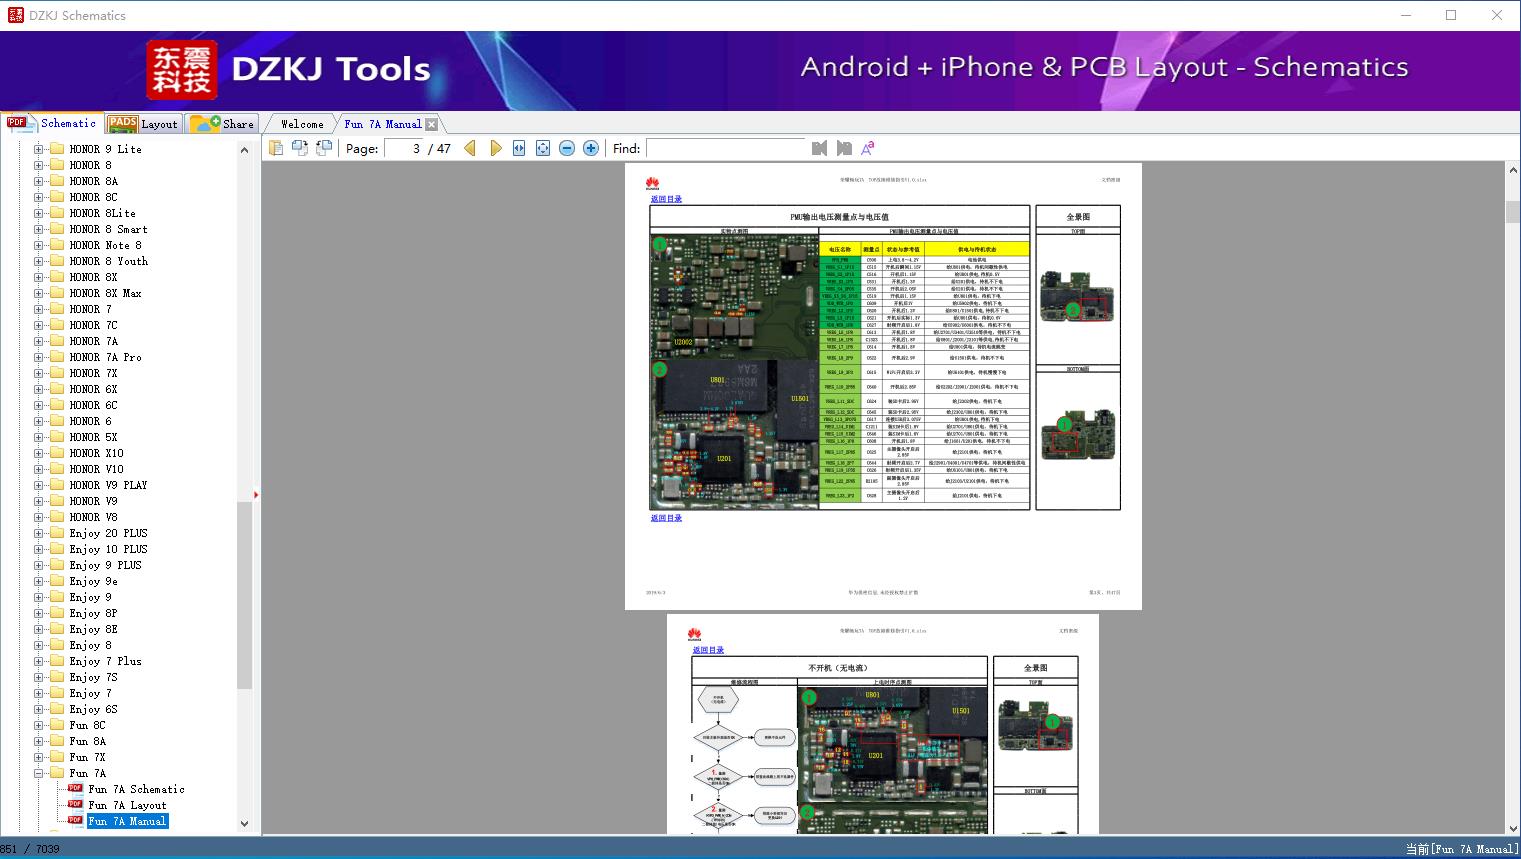Click the Page number field
Image resolution: width=1521 pixels, height=859 pixels.
pyautogui.click(x=404, y=148)
